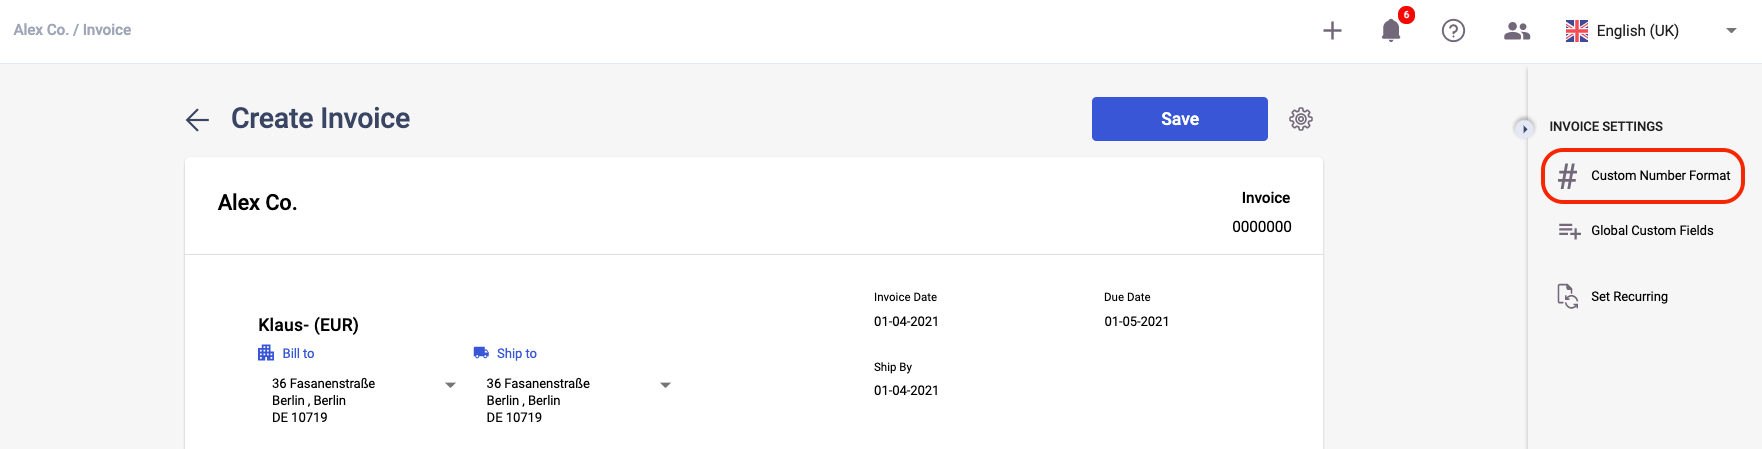The image size is (1762, 449).
Task: Collapse the Invoice Settings side panel
Action: tap(1524, 128)
